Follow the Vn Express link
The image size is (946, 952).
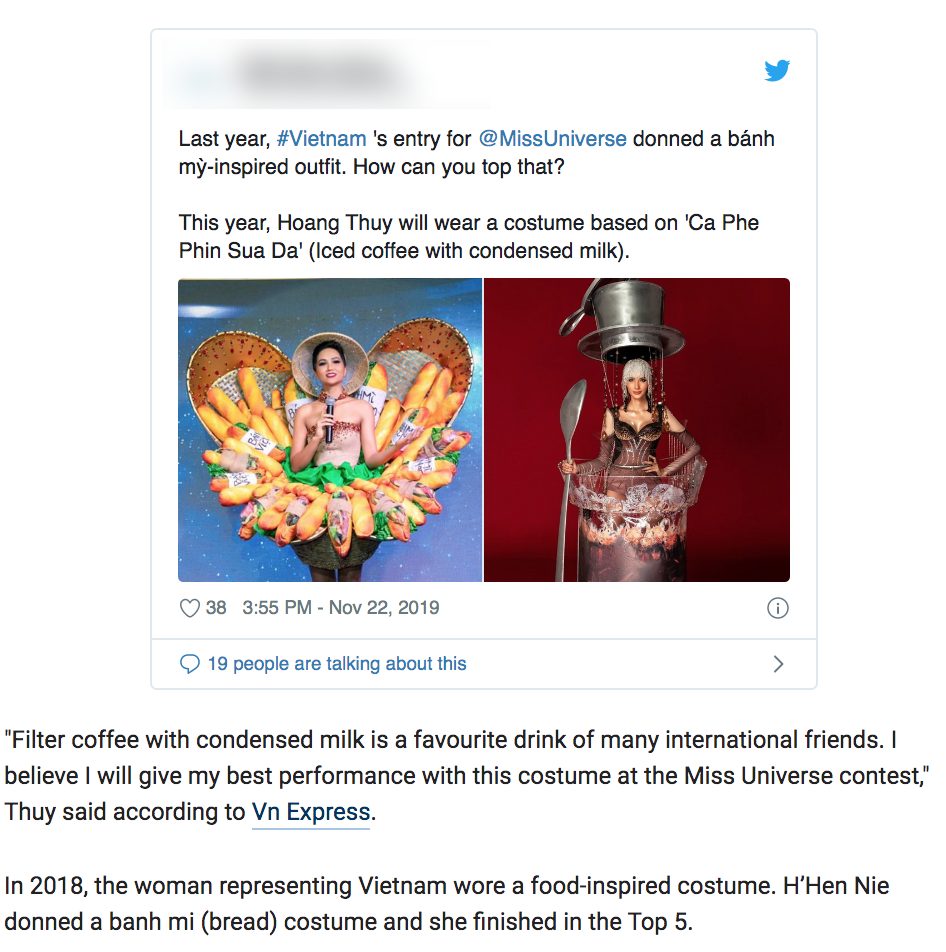tap(311, 812)
